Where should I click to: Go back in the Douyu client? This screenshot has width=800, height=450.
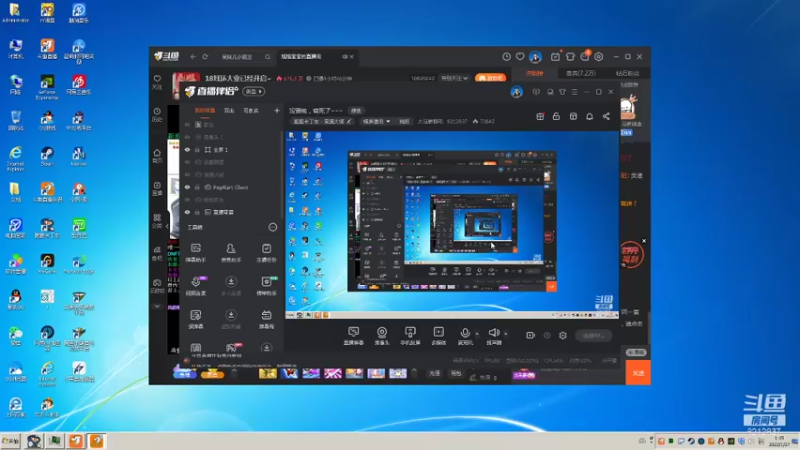193,57
